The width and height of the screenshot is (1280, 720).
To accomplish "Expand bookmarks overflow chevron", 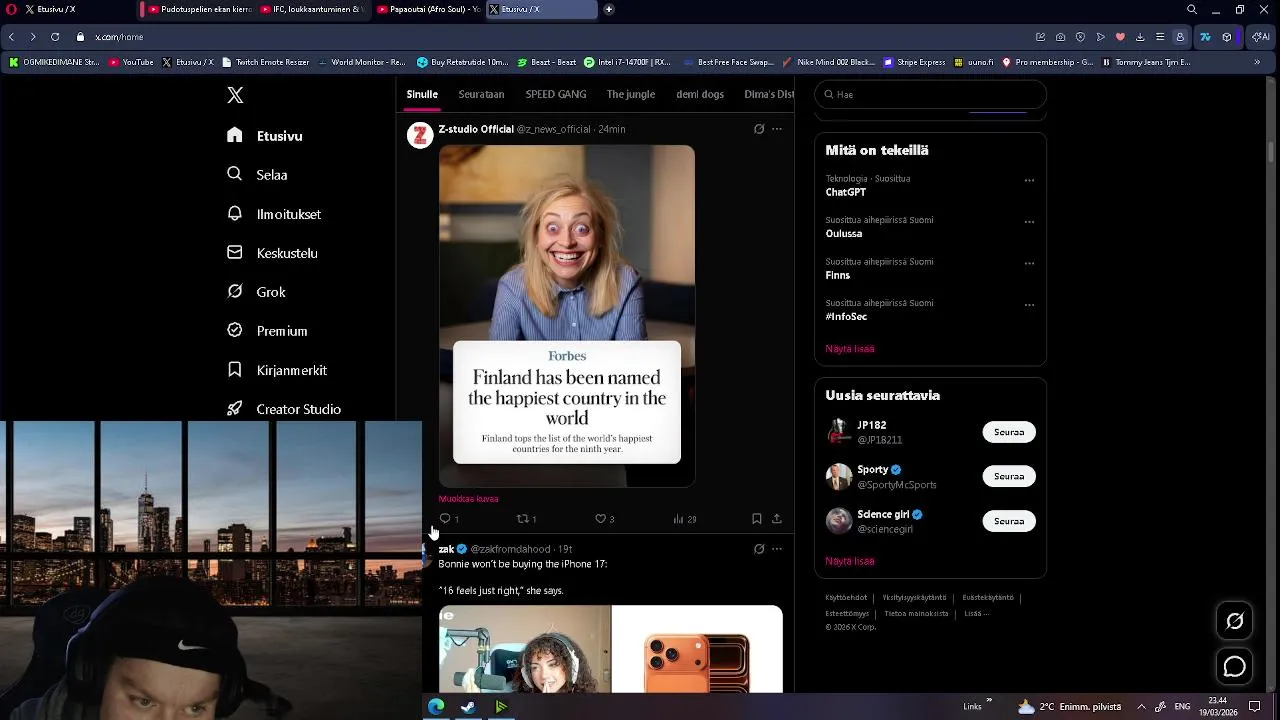I will [1257, 62].
